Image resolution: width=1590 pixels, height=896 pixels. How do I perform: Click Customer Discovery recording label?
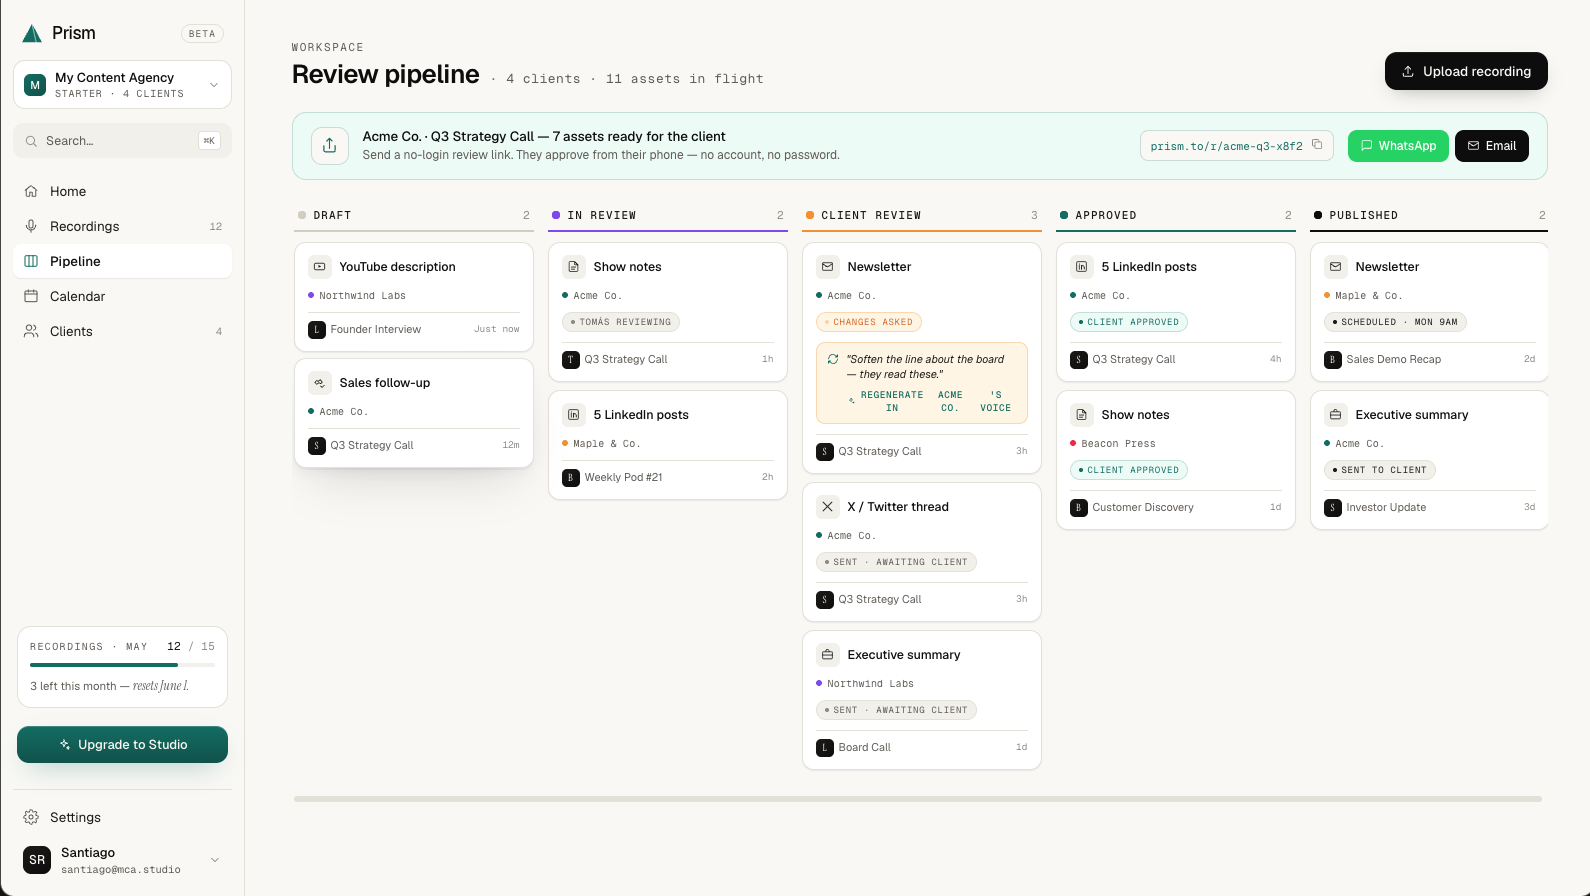[1143, 507]
